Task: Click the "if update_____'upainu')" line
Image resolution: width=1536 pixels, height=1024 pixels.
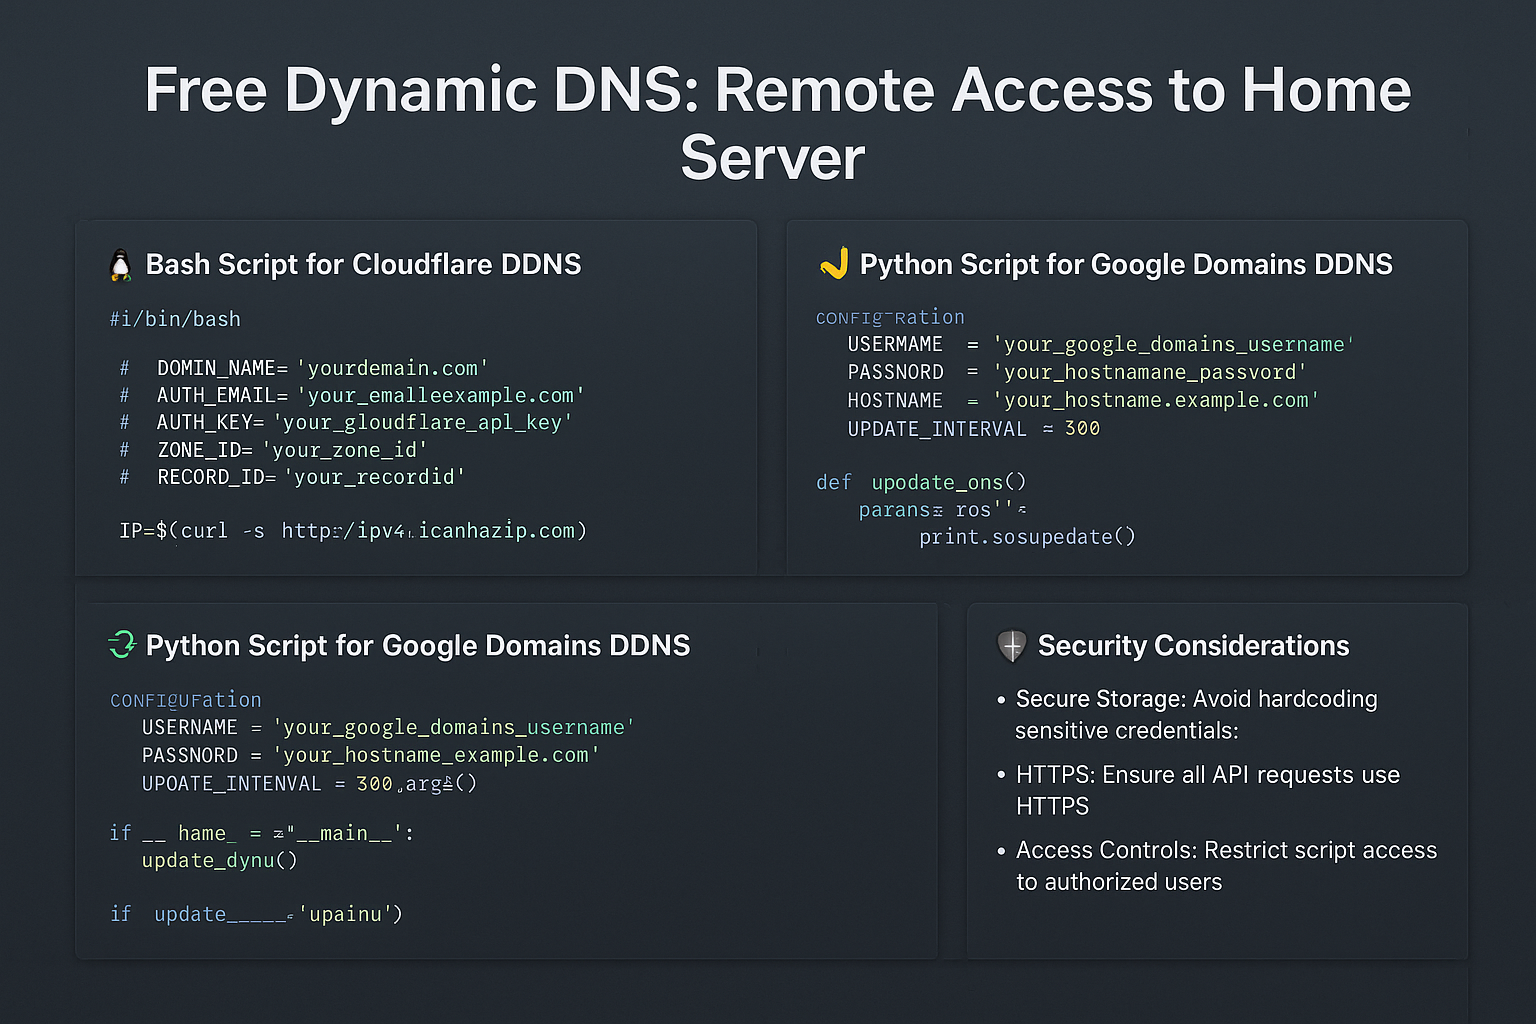Action: pos(256,914)
